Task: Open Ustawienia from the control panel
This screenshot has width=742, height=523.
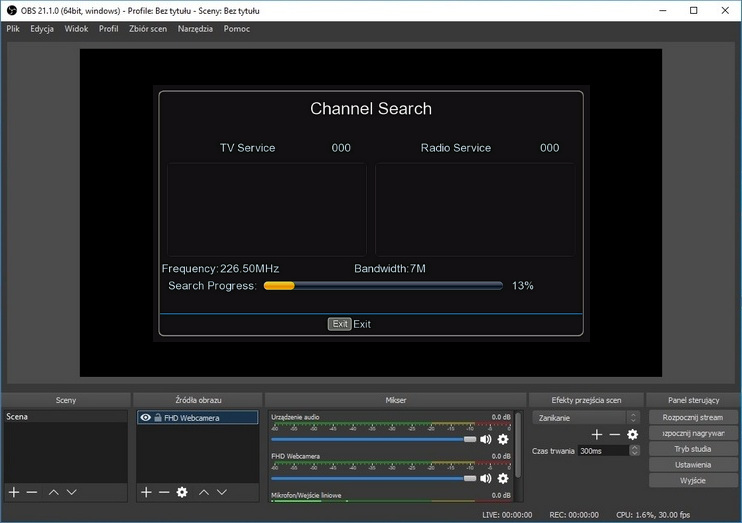Action: click(692, 465)
